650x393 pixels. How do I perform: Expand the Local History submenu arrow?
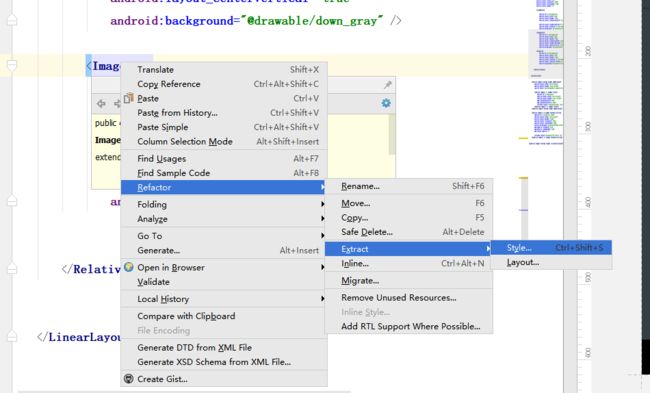pos(322,298)
